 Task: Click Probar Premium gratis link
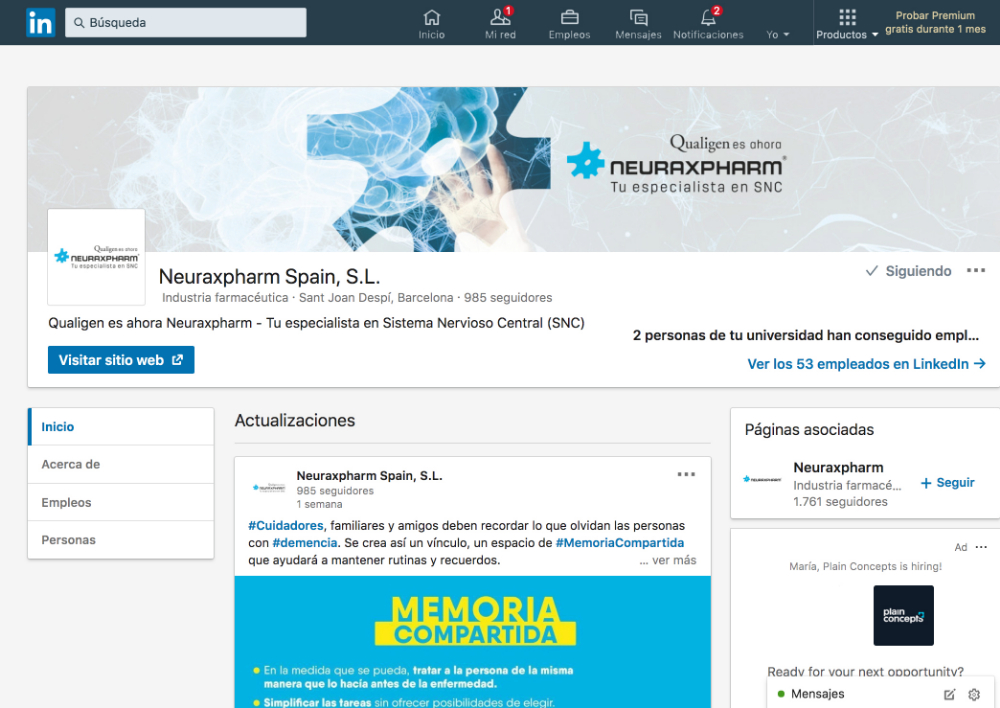935,22
